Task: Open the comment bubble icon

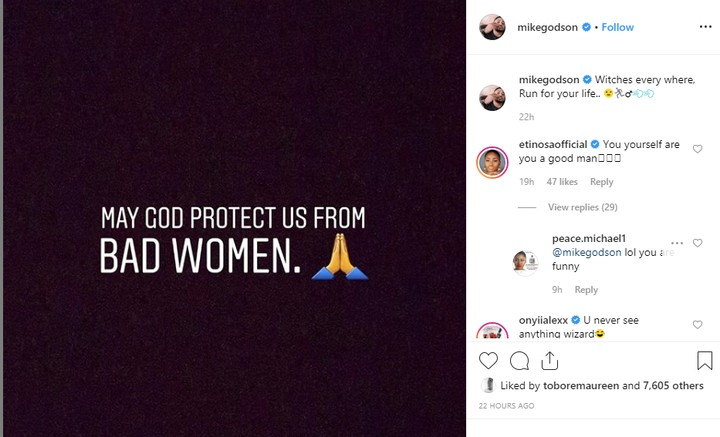Action: [519, 360]
